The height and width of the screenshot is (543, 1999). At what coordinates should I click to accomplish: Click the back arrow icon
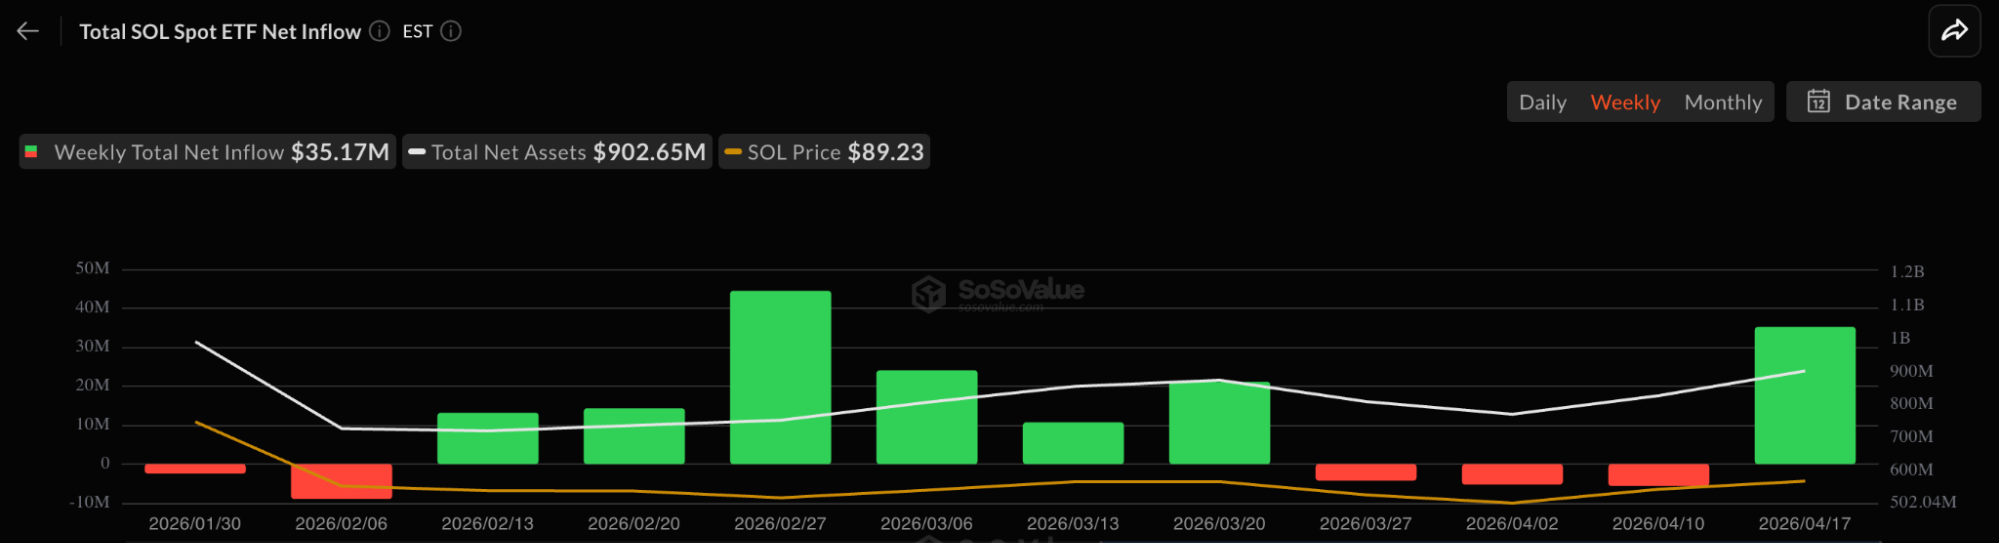(28, 31)
